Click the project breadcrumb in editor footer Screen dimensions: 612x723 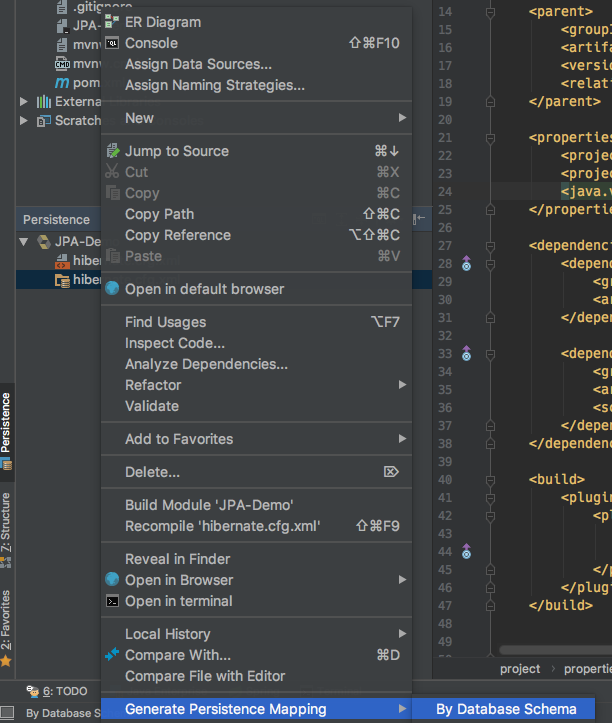(x=520, y=669)
